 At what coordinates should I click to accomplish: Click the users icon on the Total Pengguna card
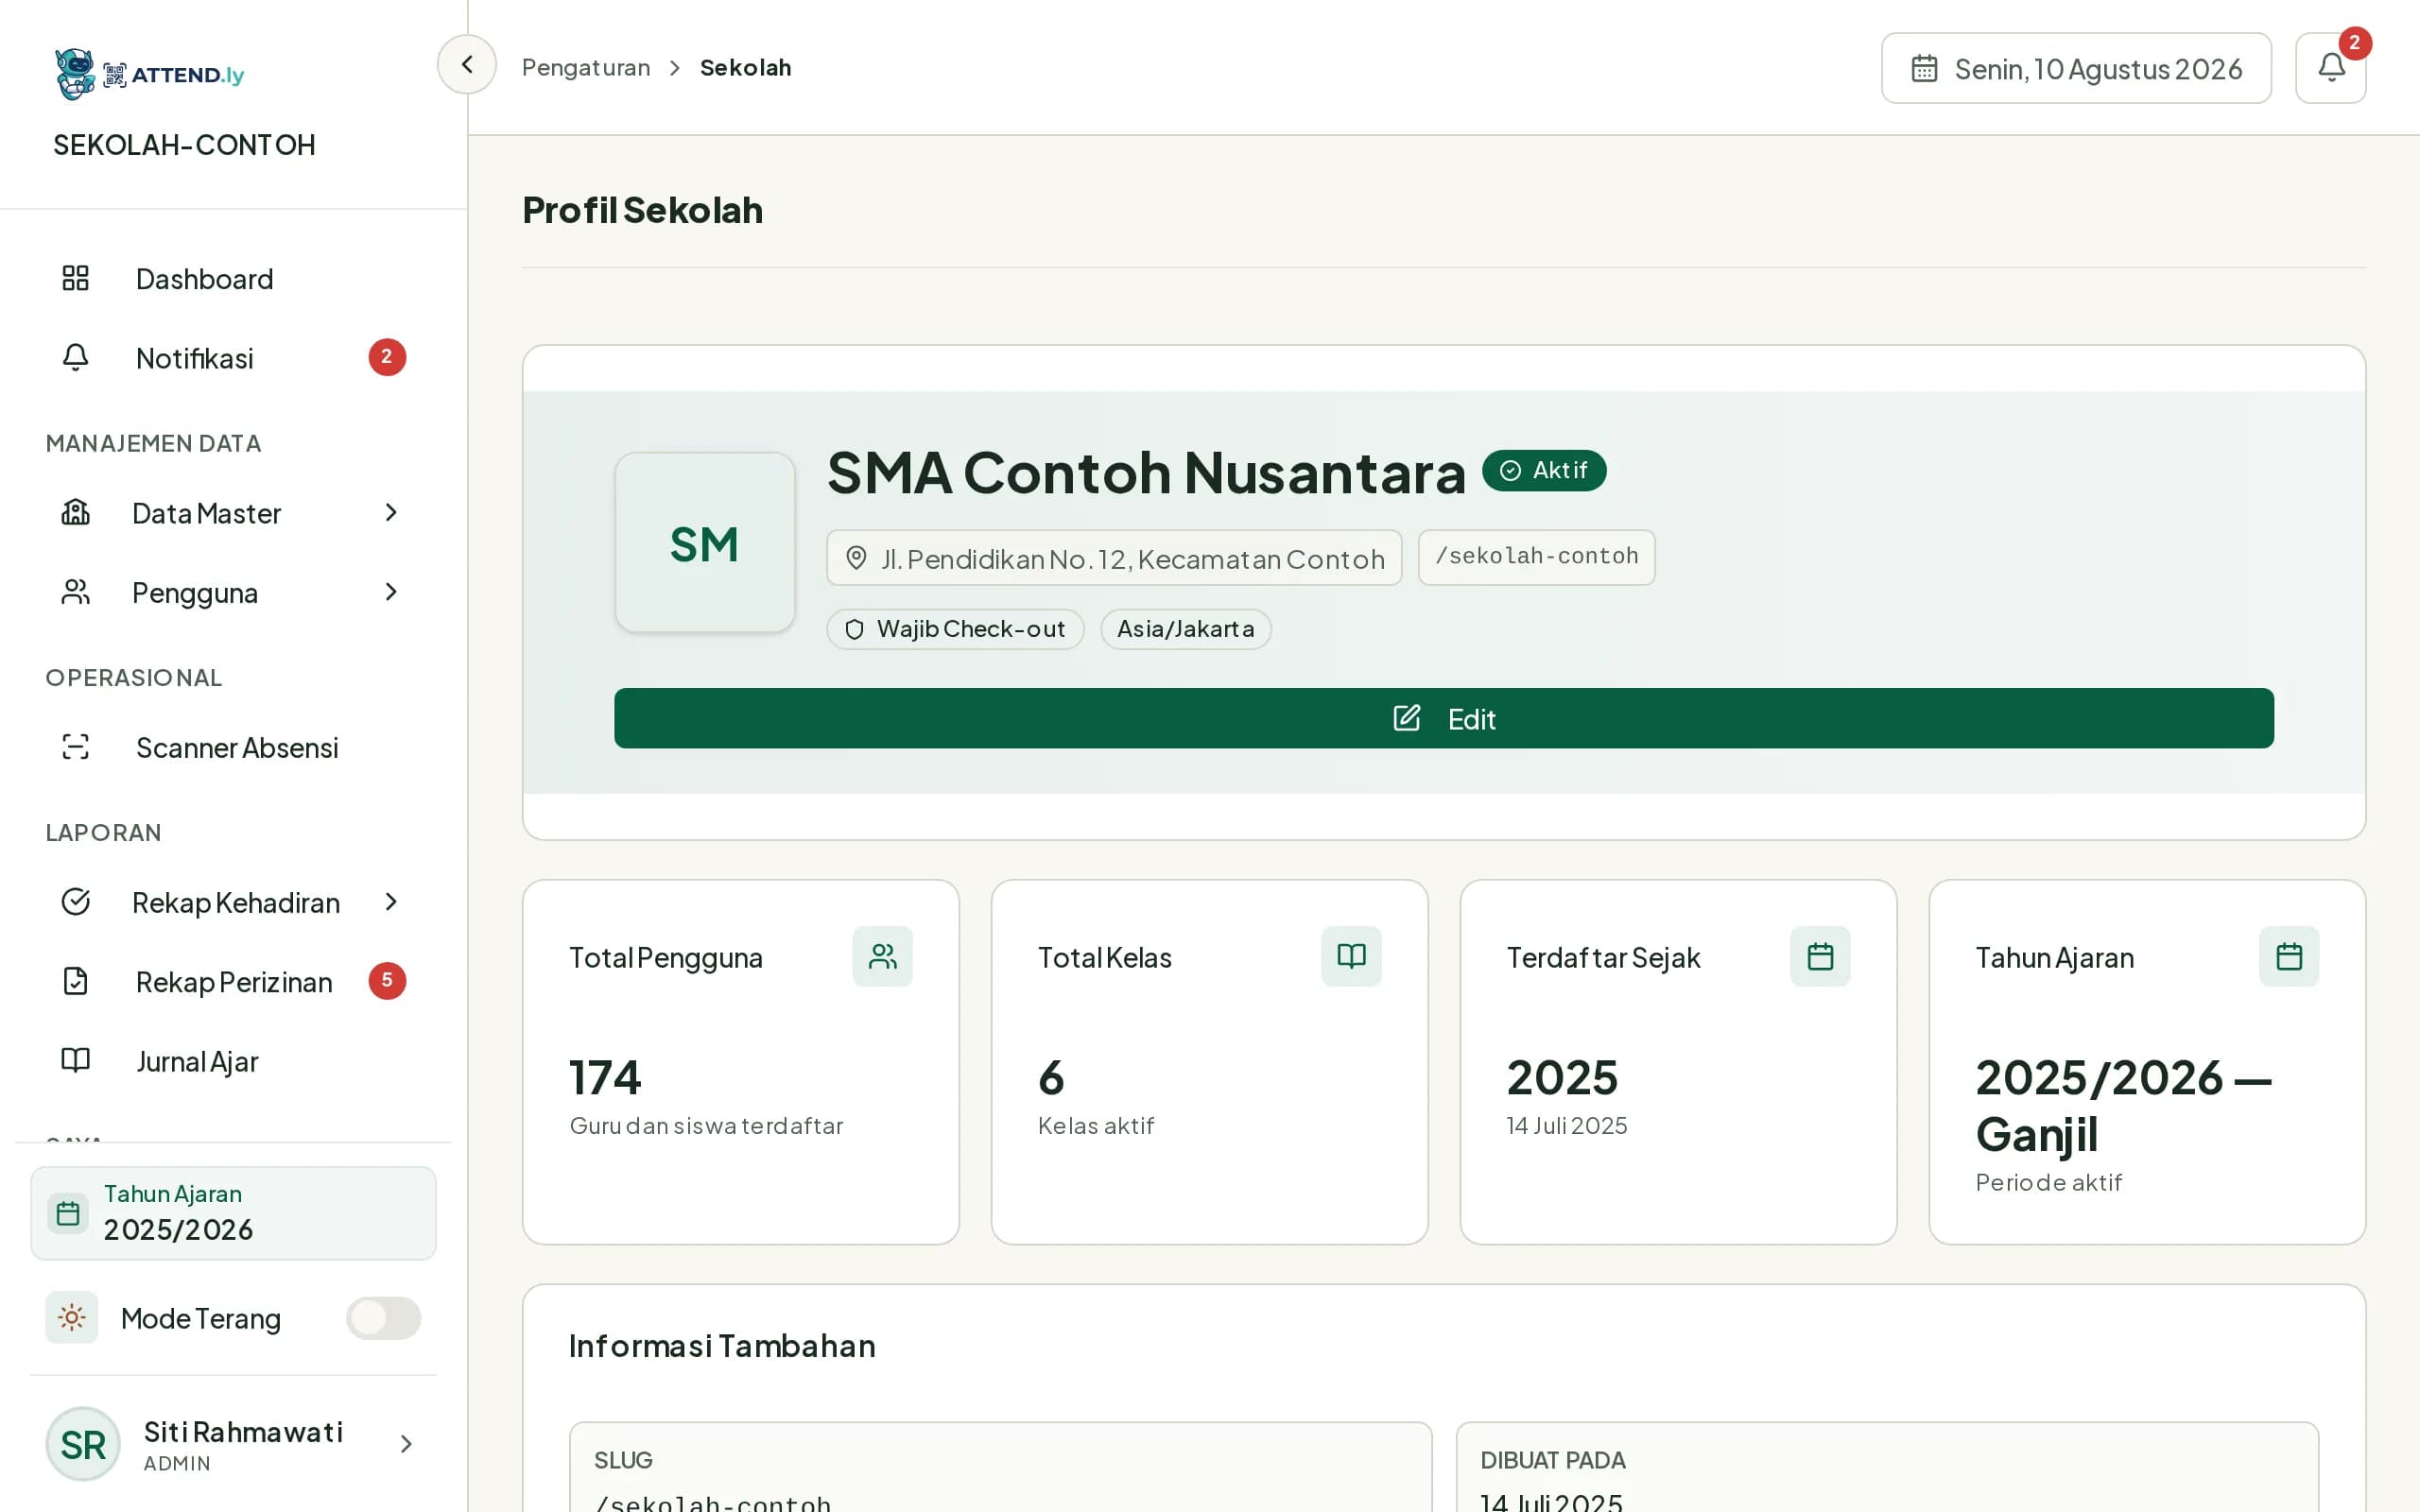882,957
